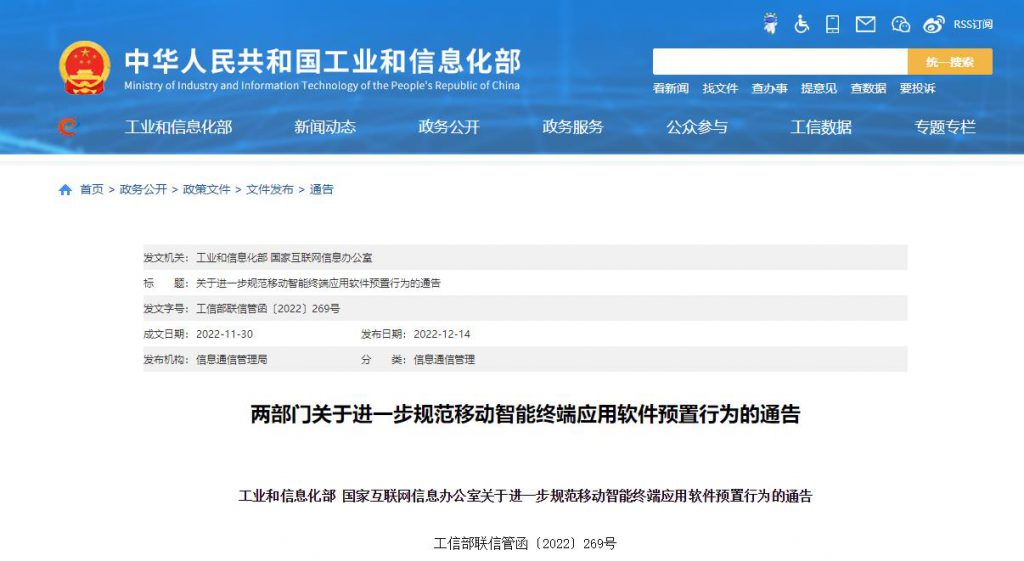Select 工信数据 in navigation bar
1024x561 pixels.
[821, 127]
